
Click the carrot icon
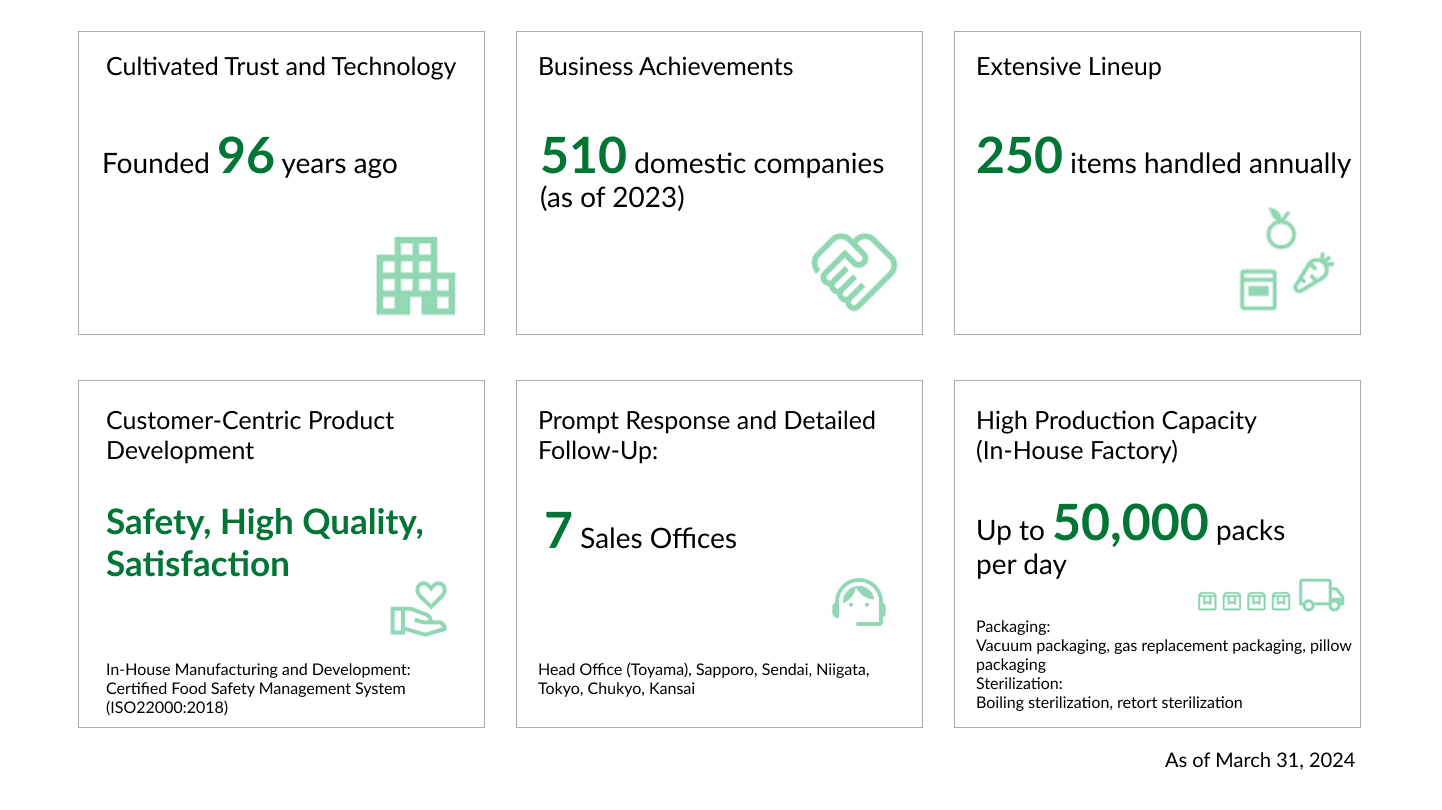pos(1314,272)
